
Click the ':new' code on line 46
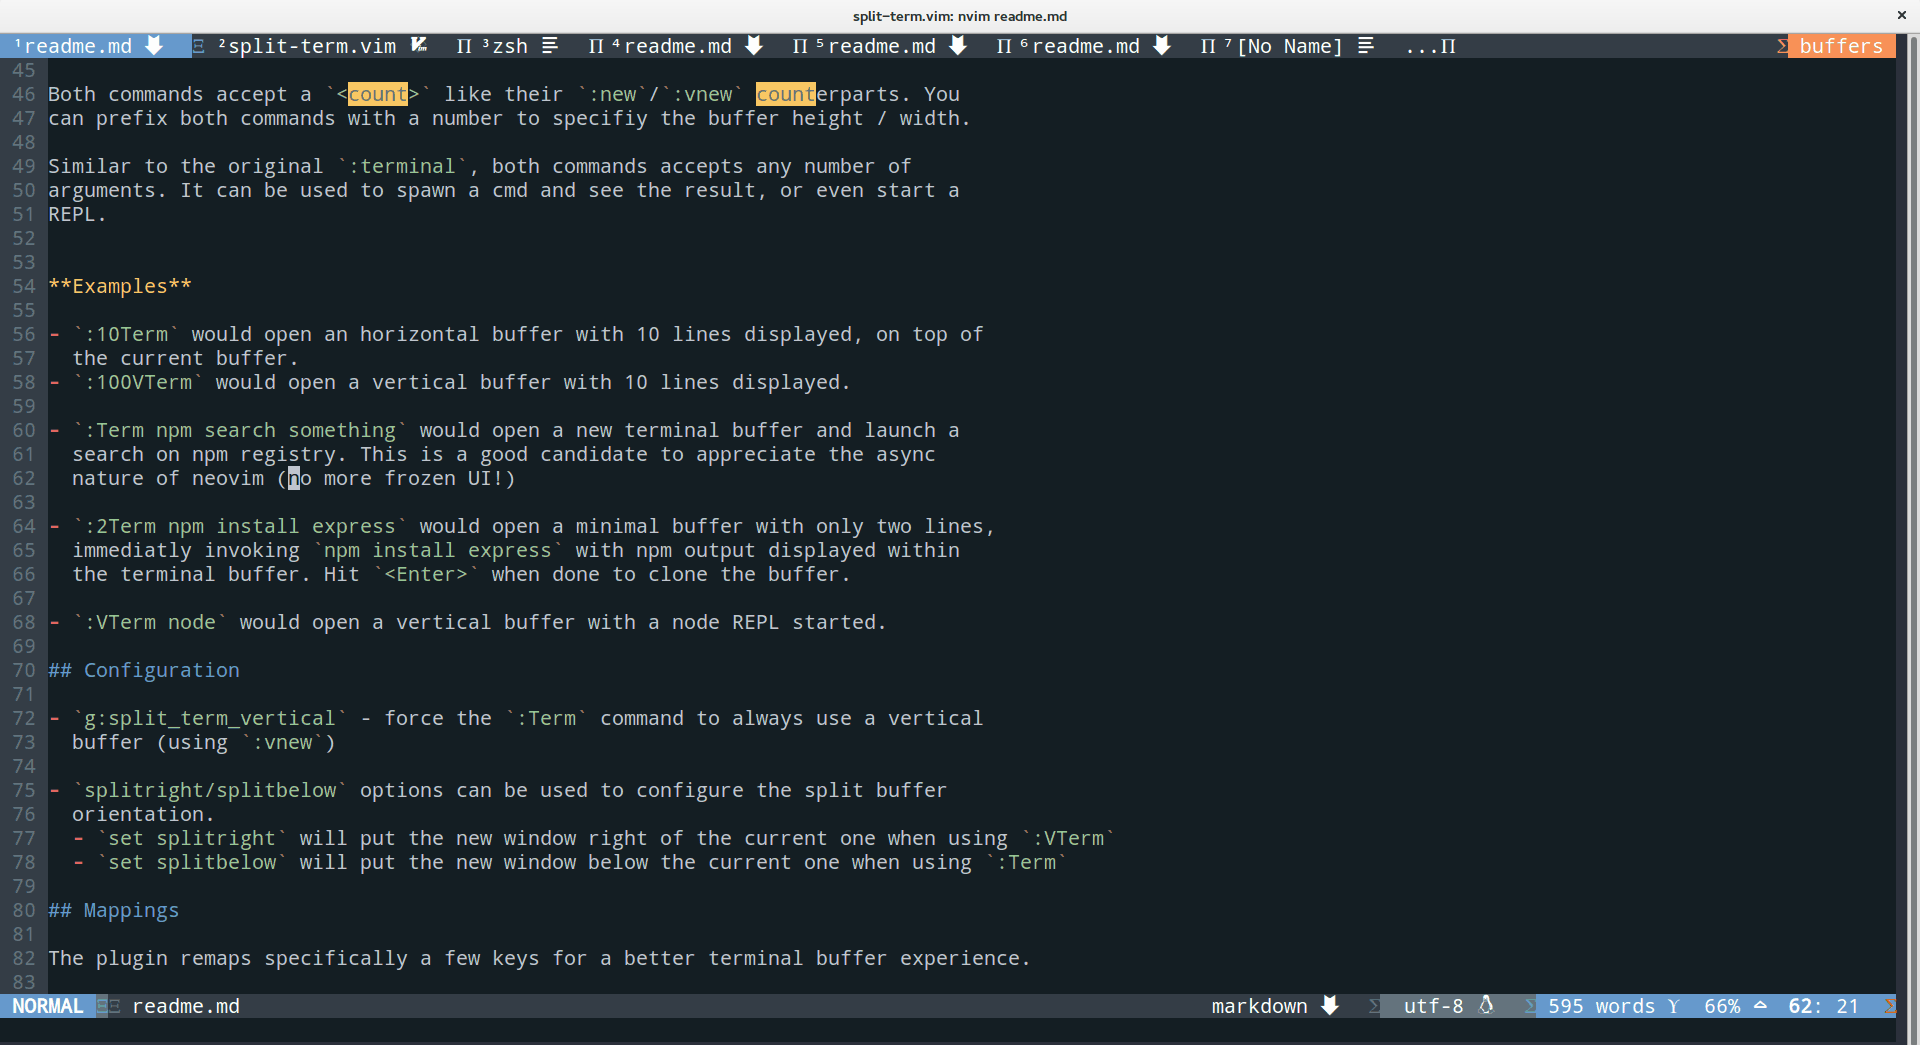tap(612, 94)
